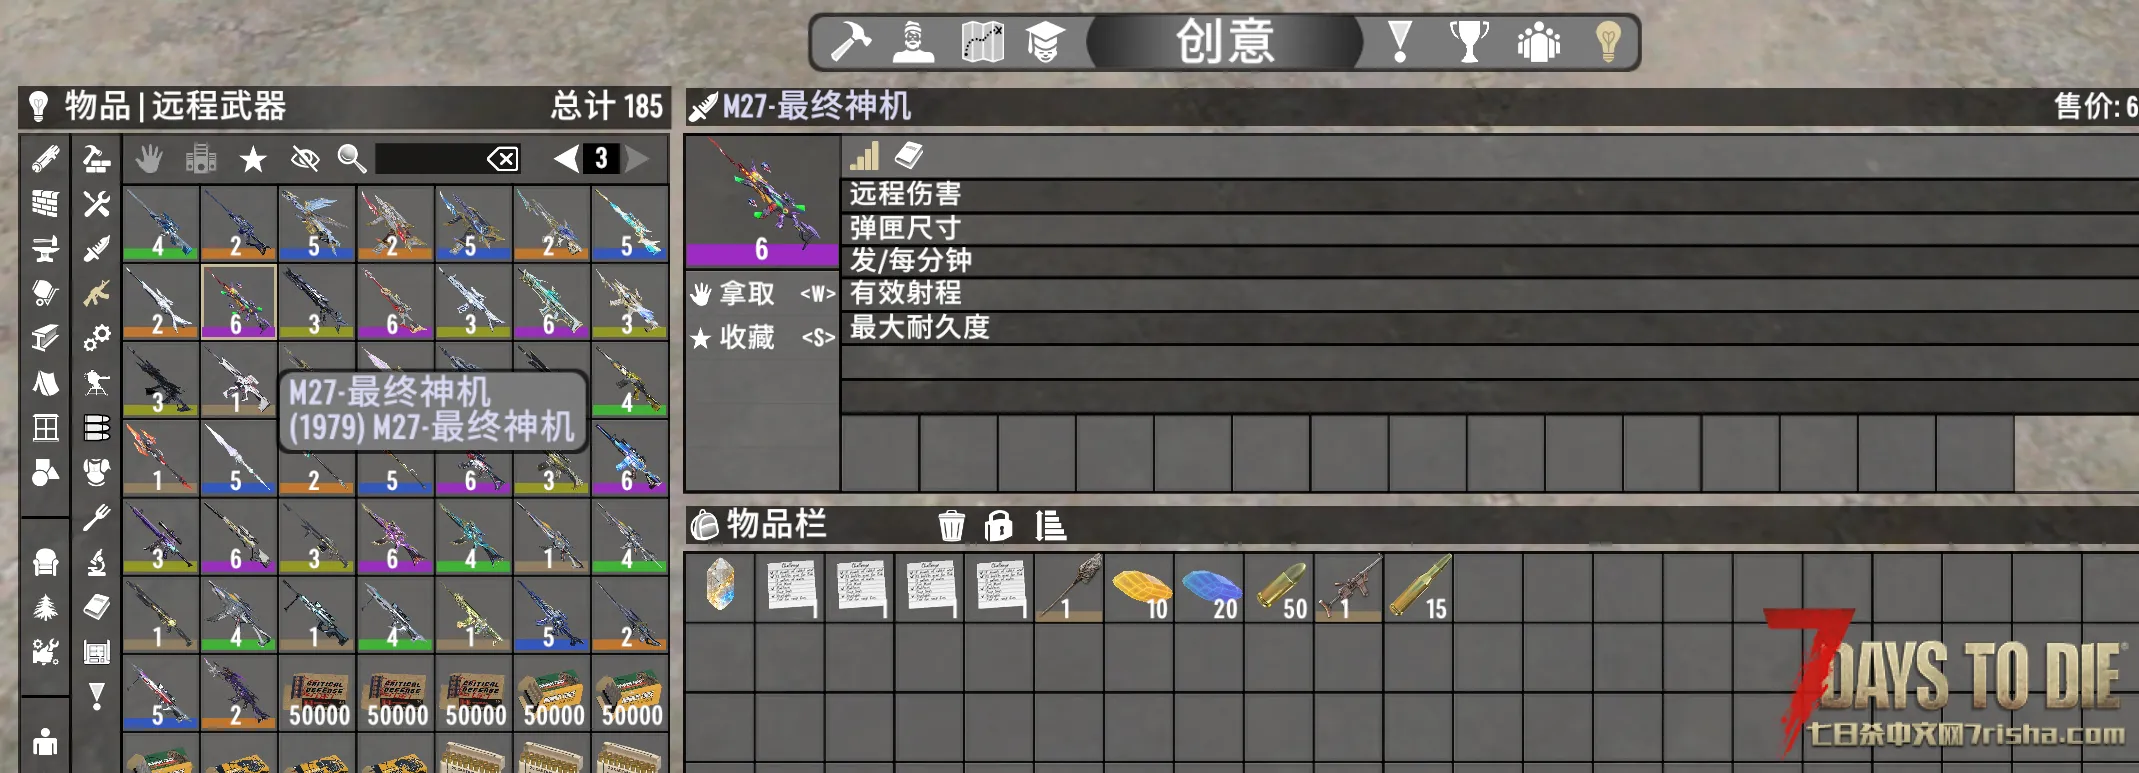
Task: Sort inventory with stack sort icon
Action: [1050, 524]
